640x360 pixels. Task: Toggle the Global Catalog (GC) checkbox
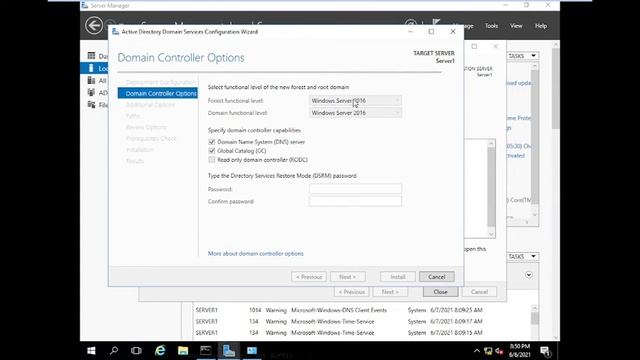[211, 151]
